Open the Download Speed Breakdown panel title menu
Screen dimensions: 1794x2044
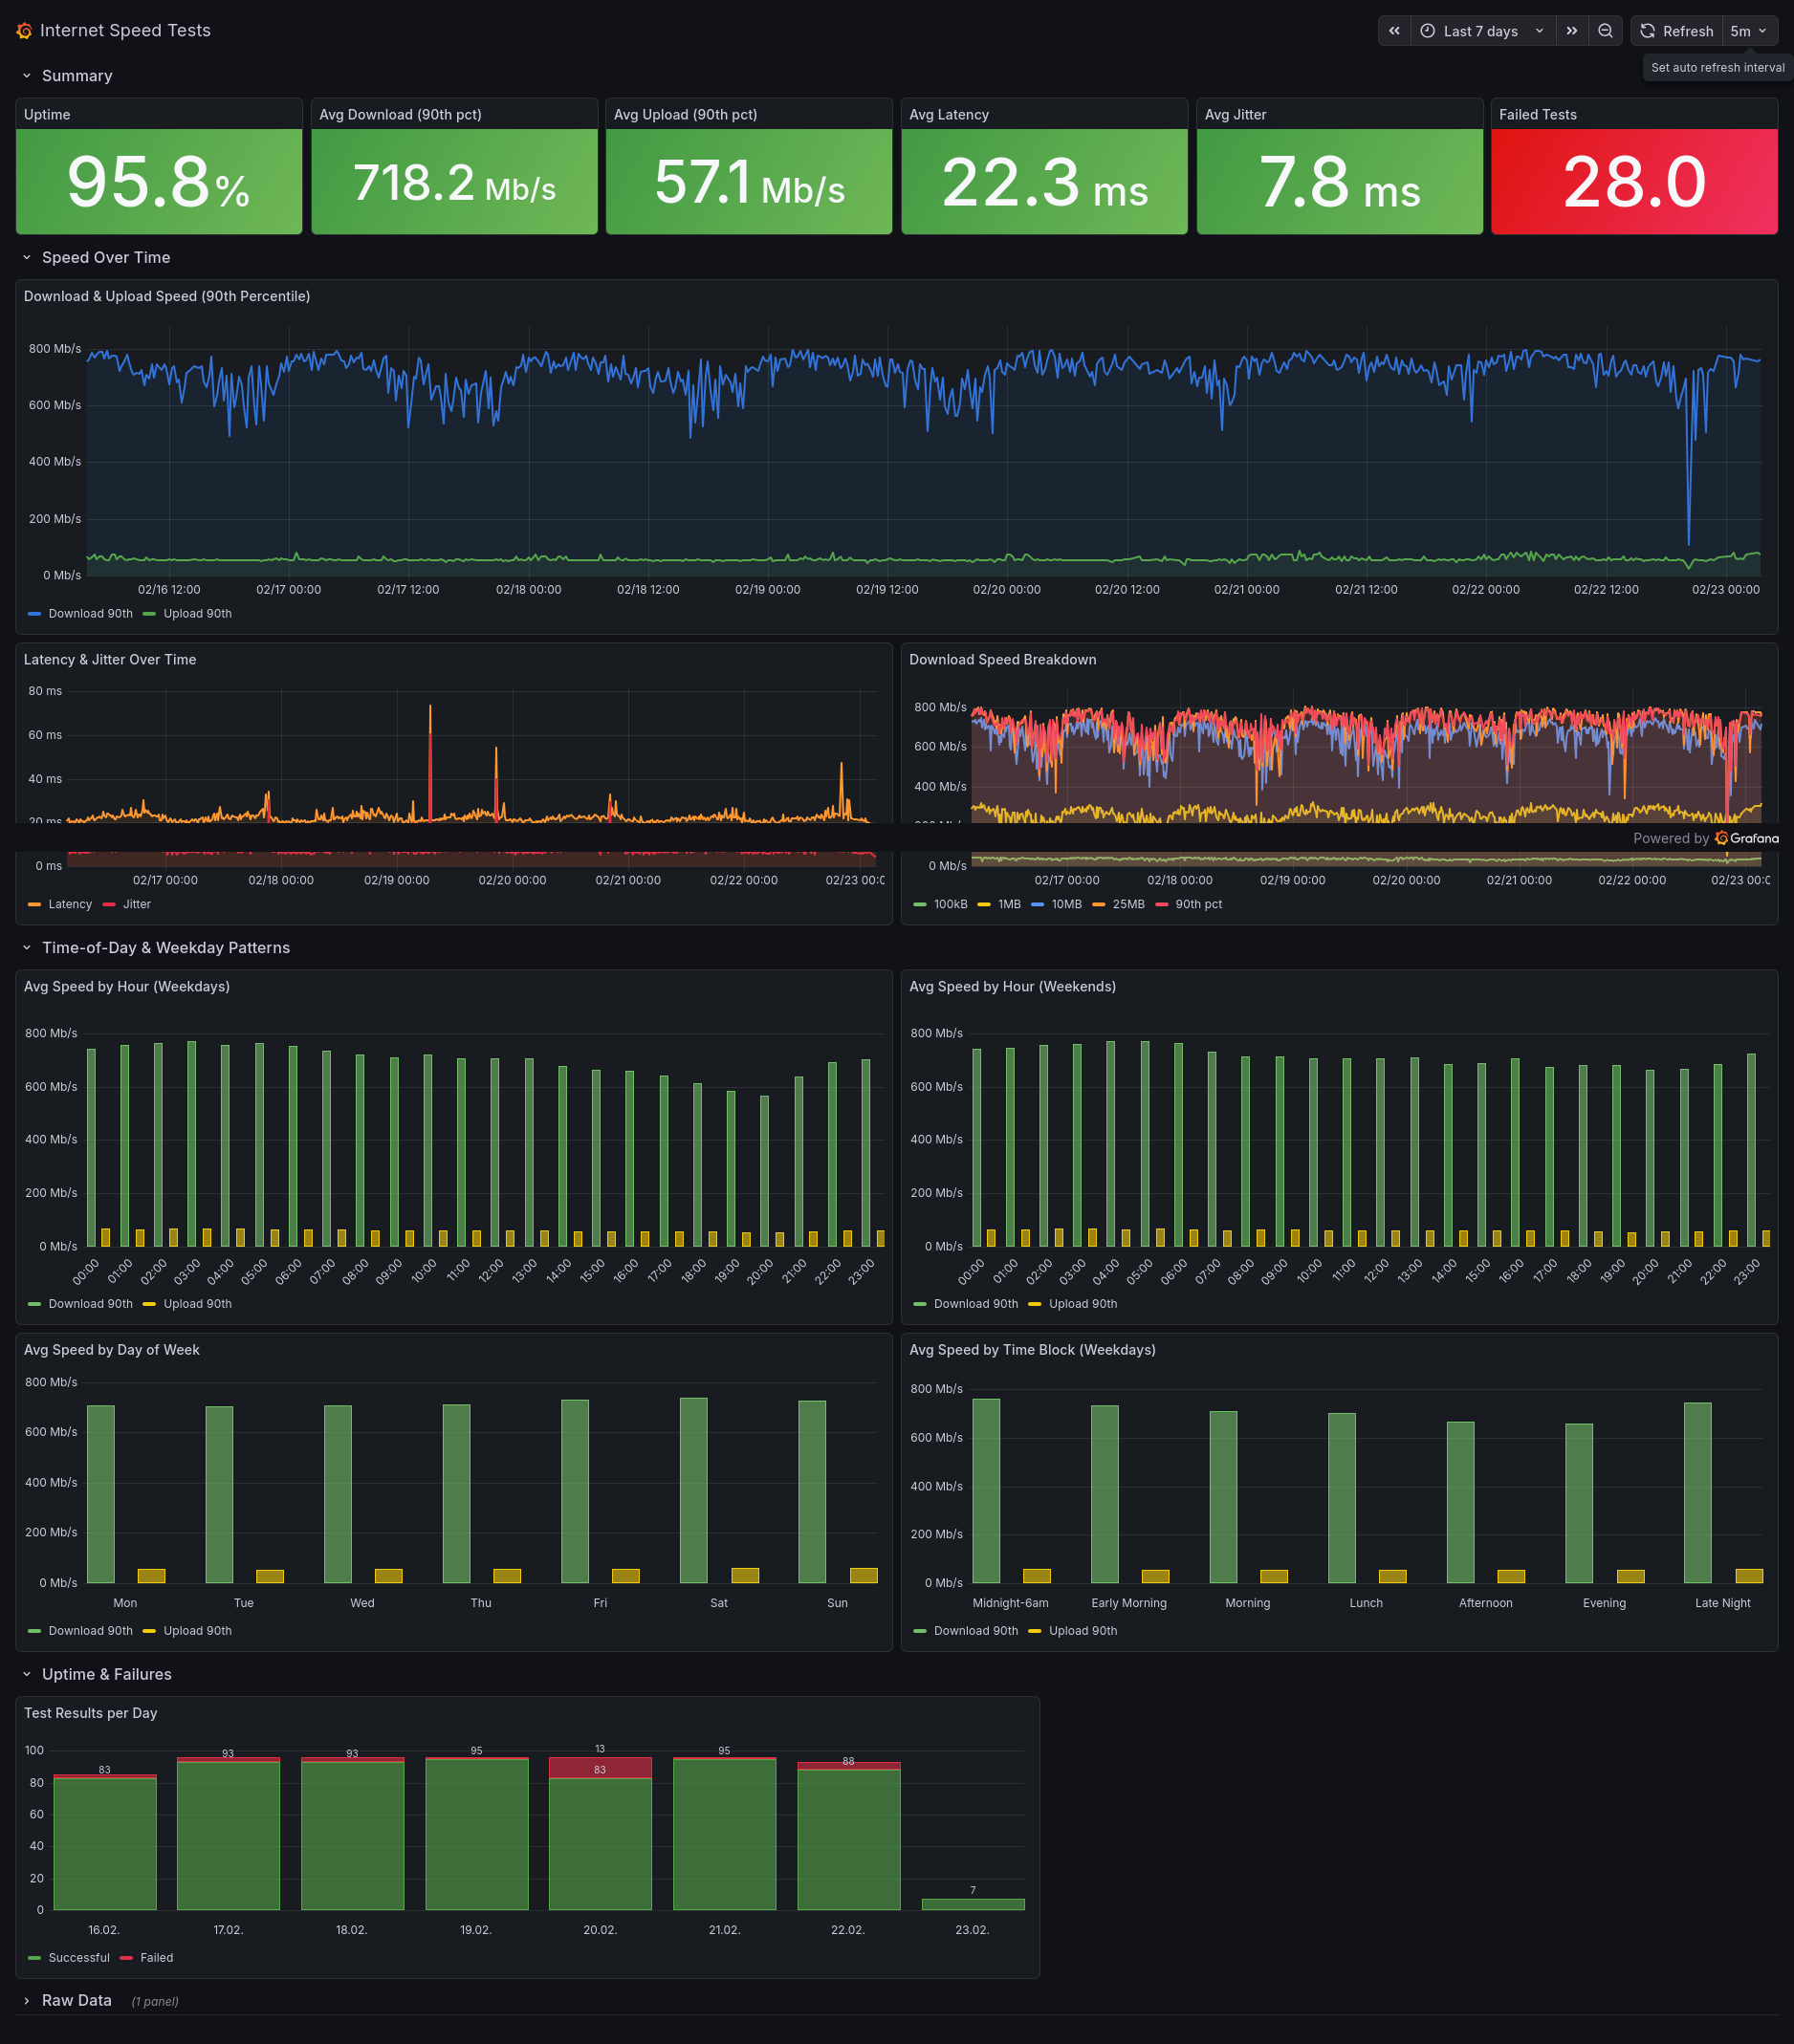(x=1002, y=659)
